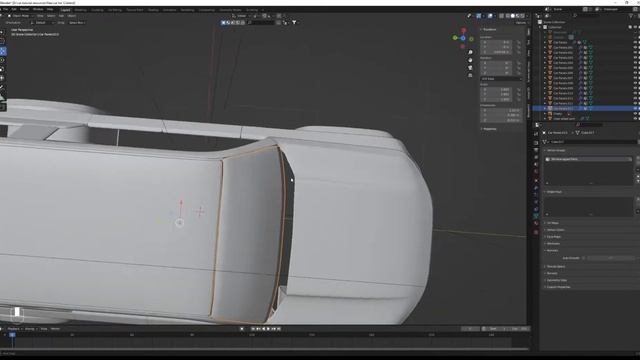Open Drag Select Box option

click(77, 23)
